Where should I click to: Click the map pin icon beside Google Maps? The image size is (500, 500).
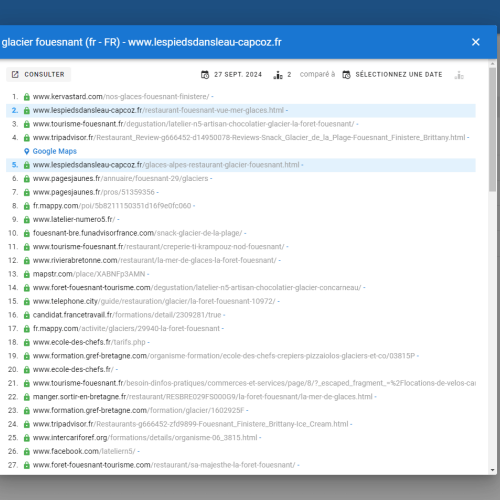pos(27,151)
